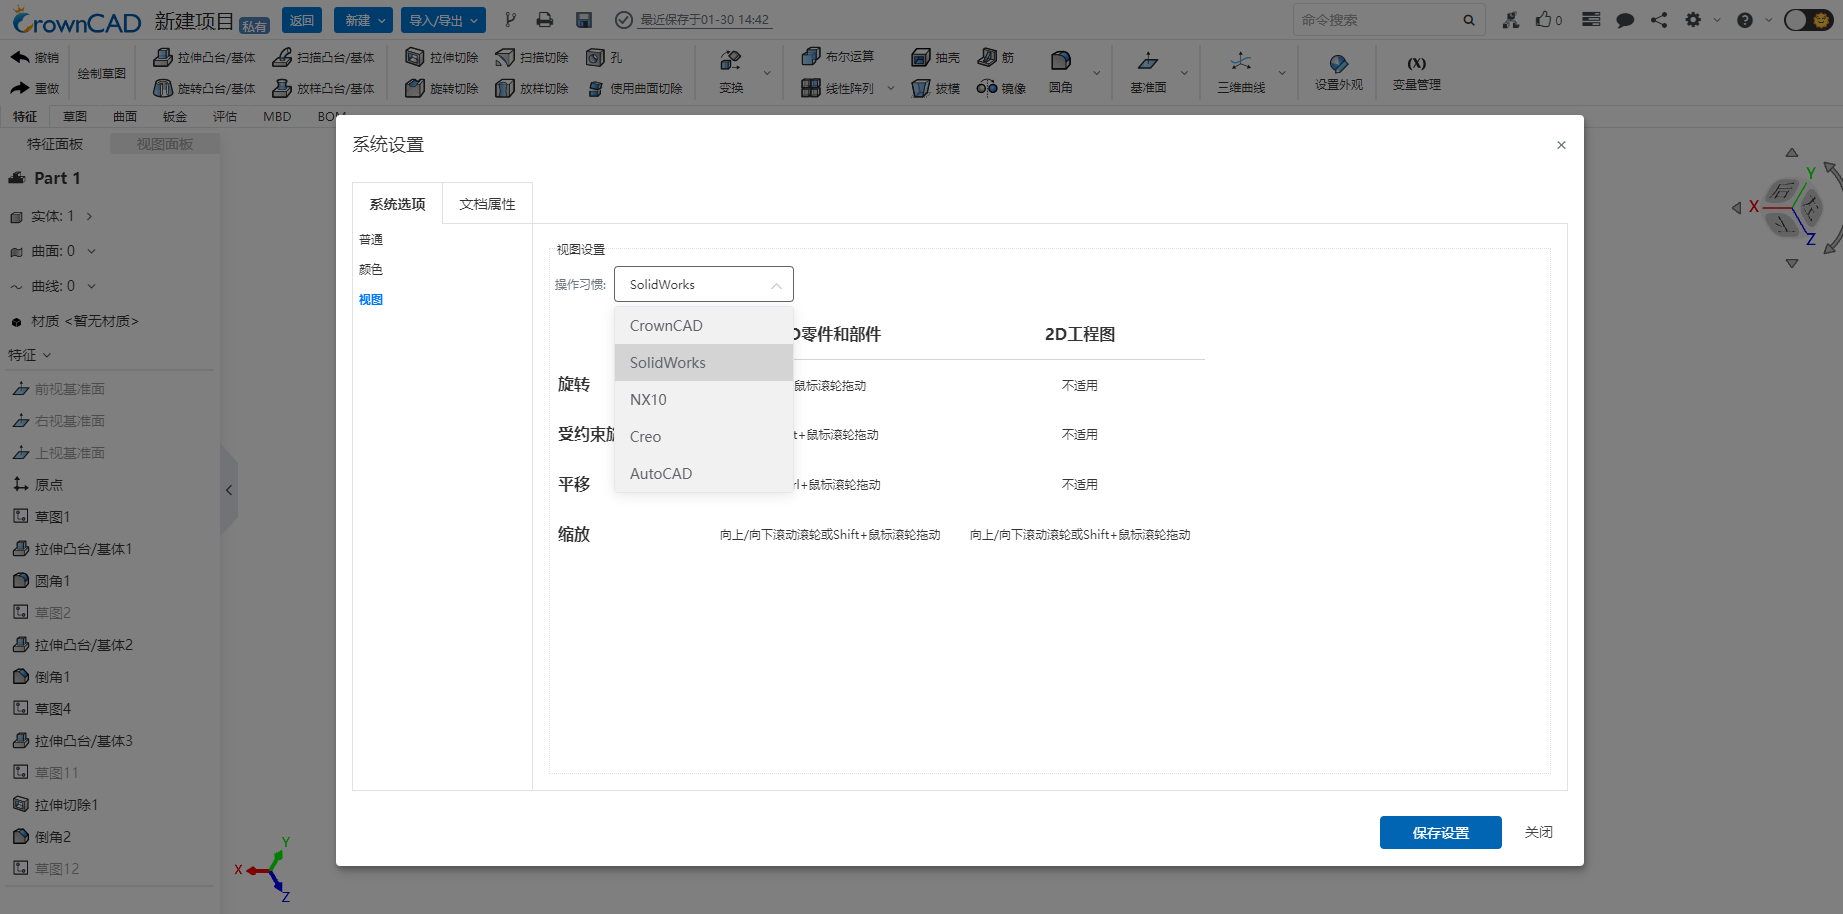Collapse the 操作习惯 combo box
Viewport: 1843px width, 914px height.
704,284
